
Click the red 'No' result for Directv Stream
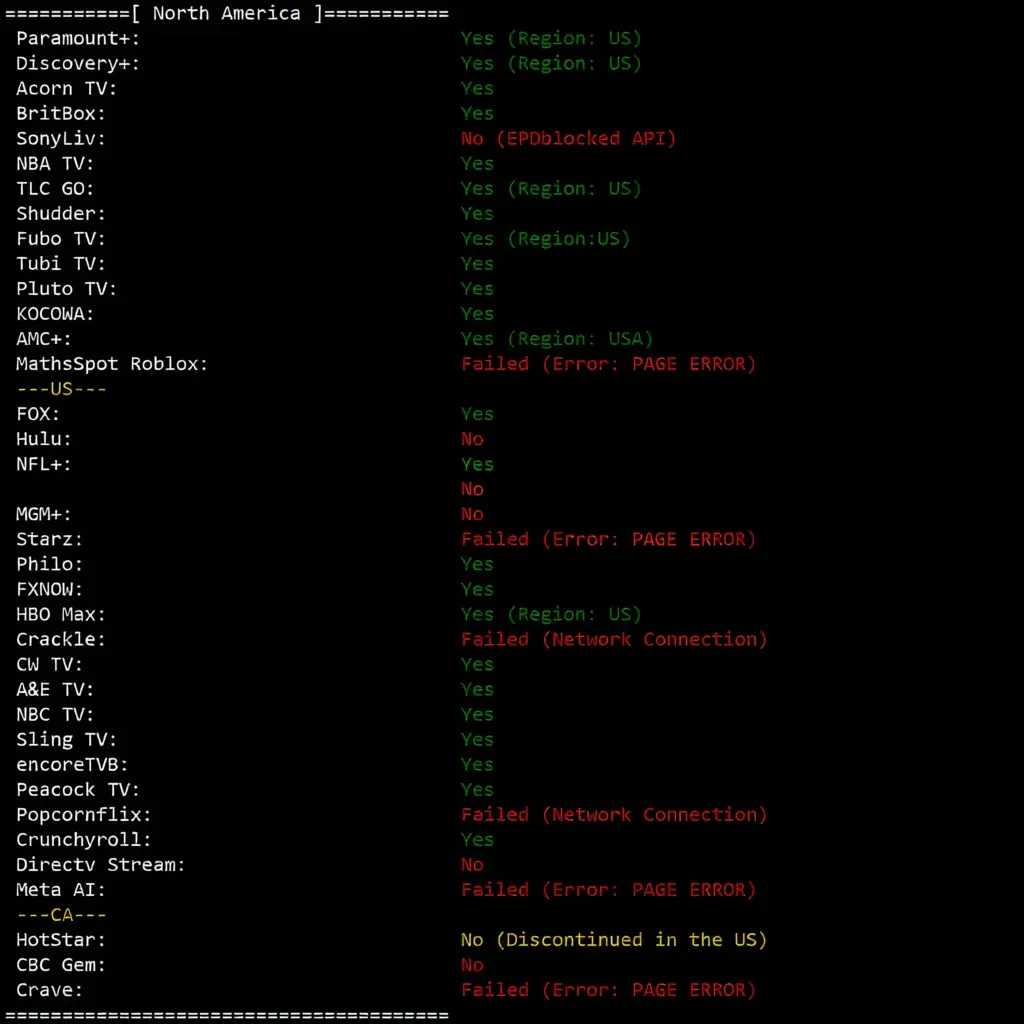point(472,865)
